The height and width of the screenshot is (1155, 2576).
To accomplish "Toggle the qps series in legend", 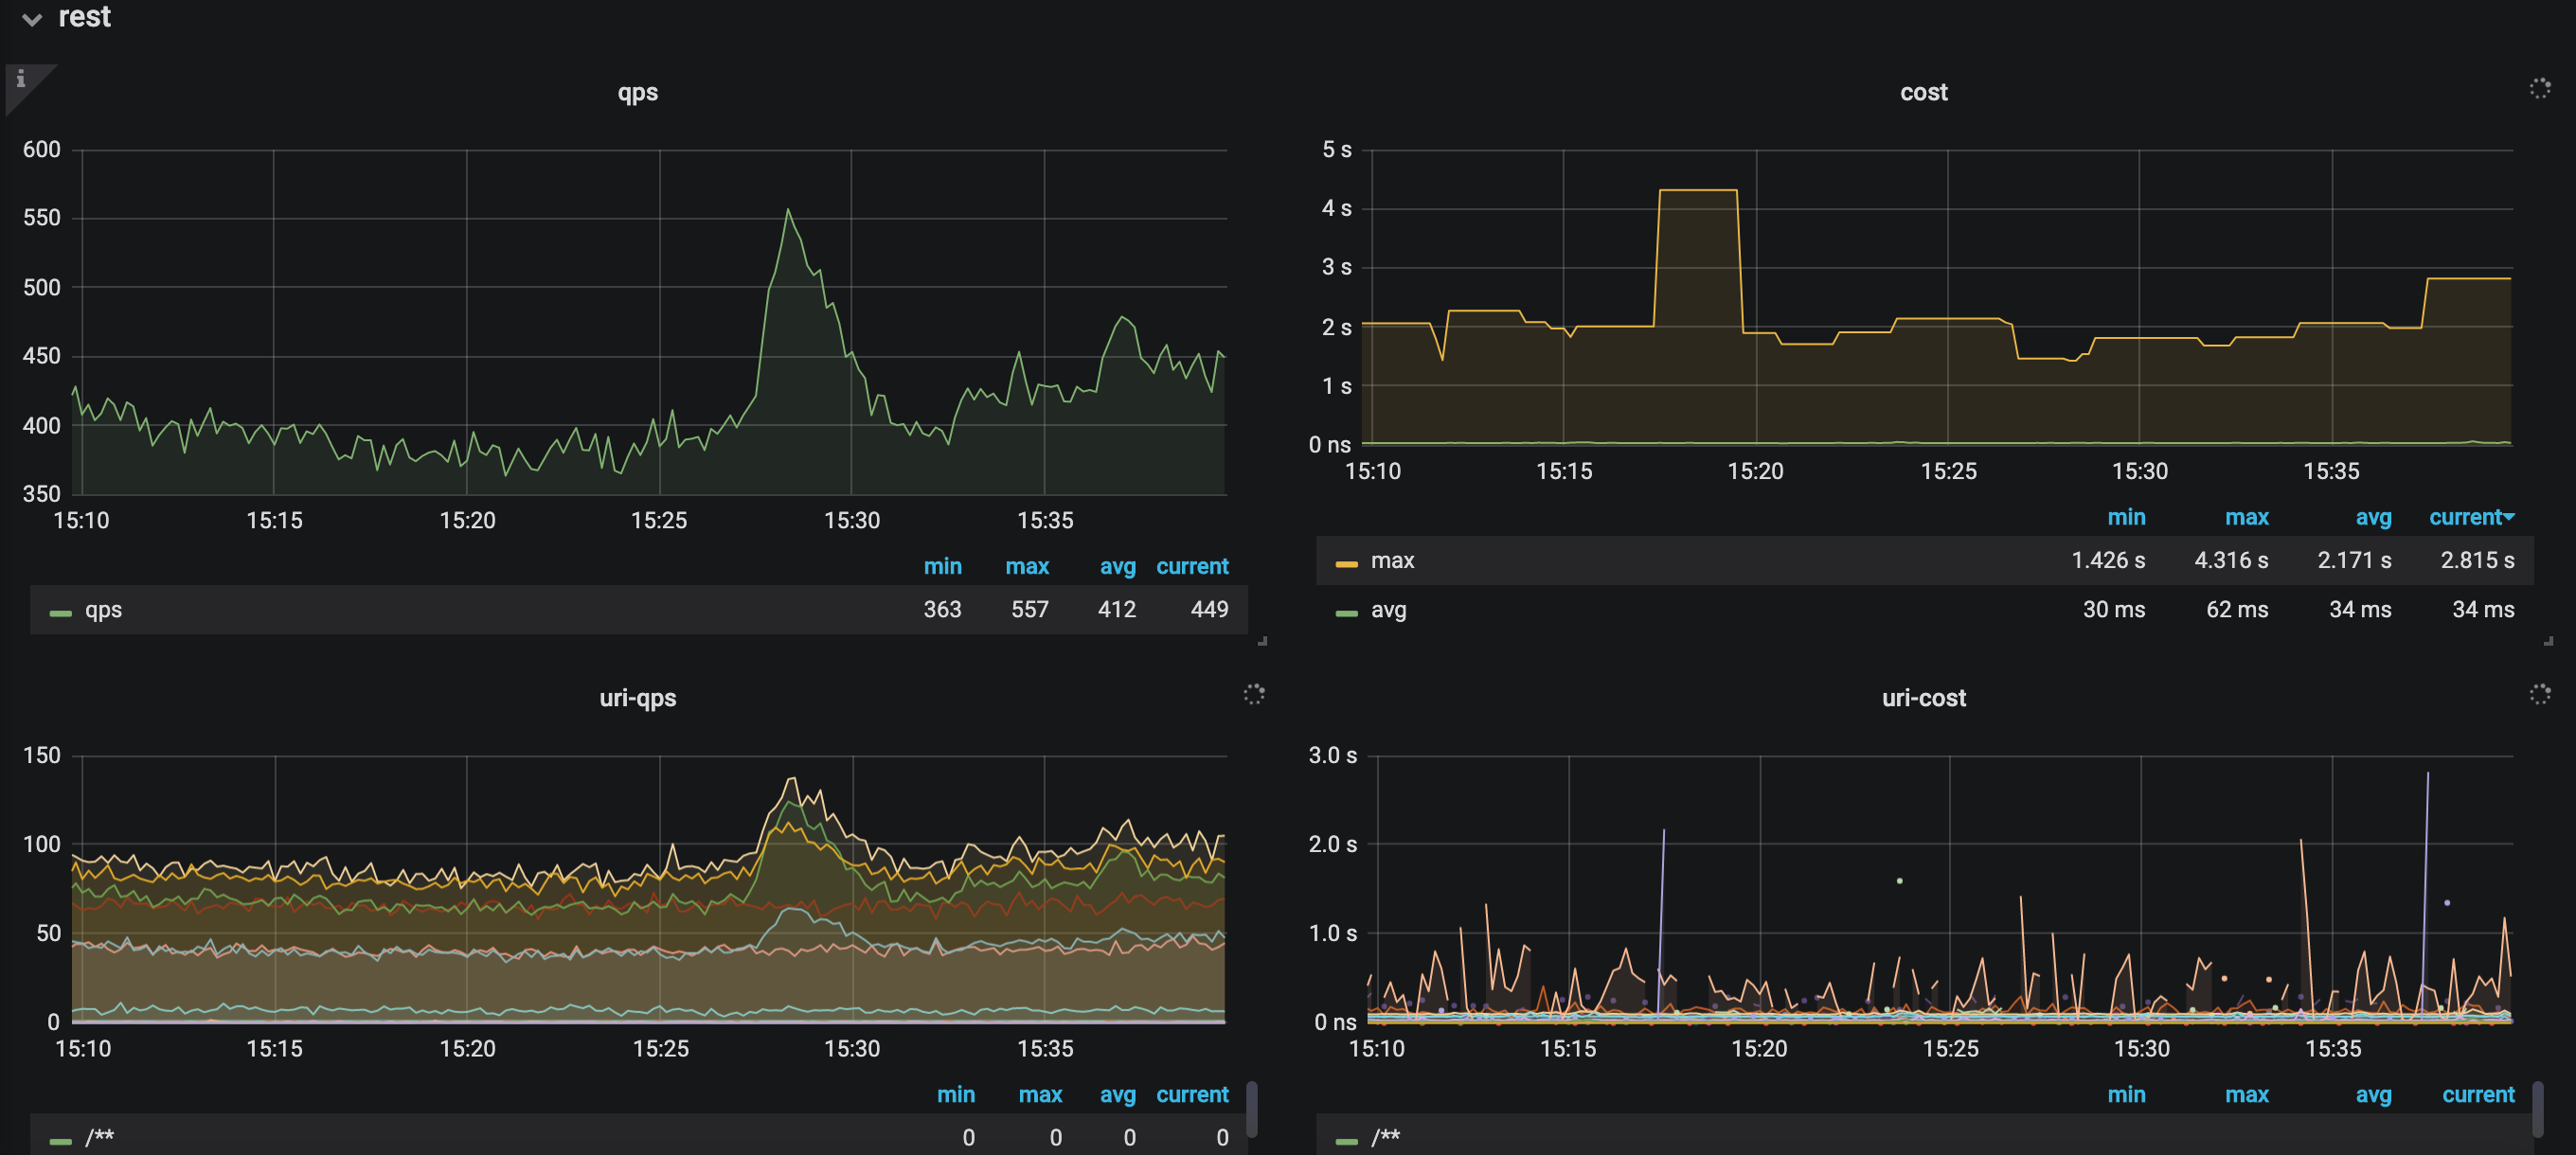I will click(103, 610).
